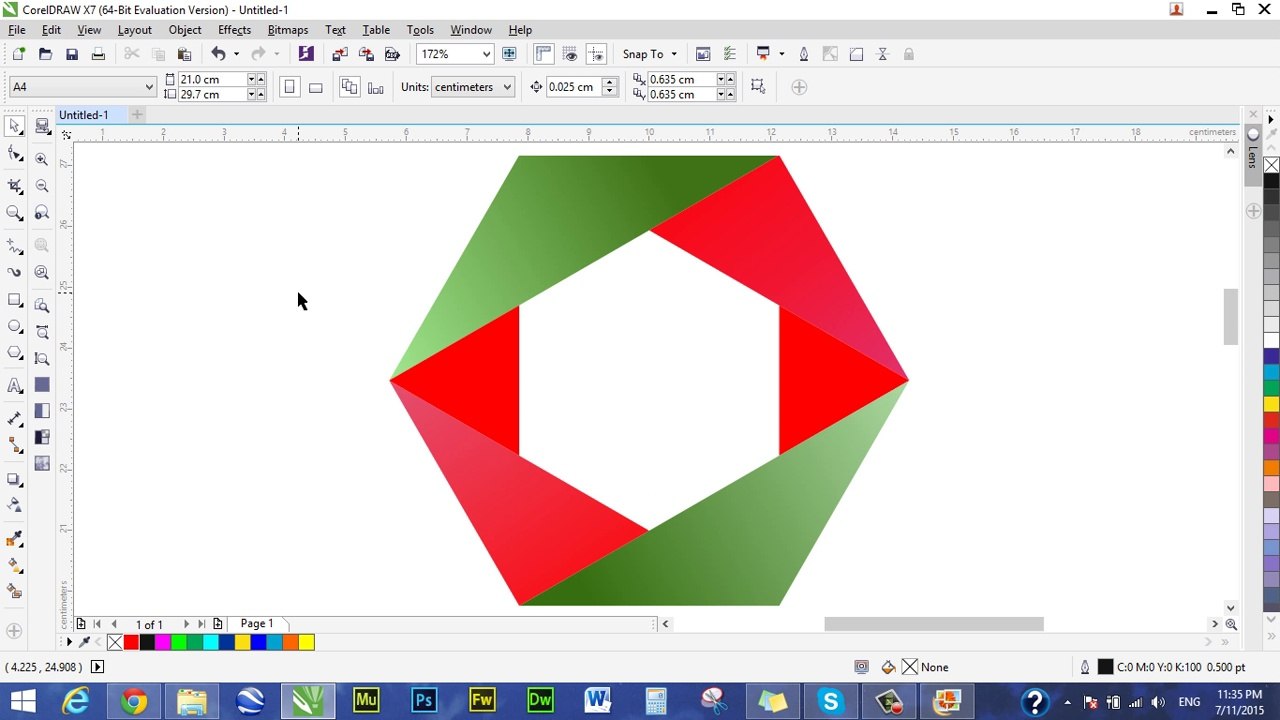The width and height of the screenshot is (1280, 720).
Task: Go to next page arrow
Action: pyautogui.click(x=186, y=624)
